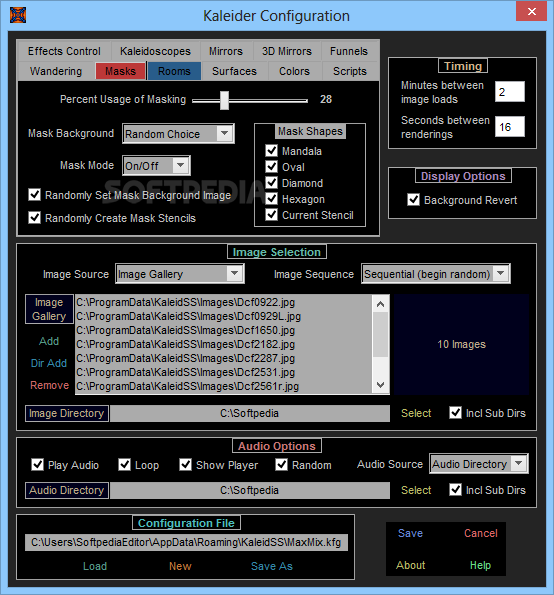Select Dcf0922.jpg in the image list
Image resolution: width=554 pixels, height=595 pixels.
pos(224,302)
